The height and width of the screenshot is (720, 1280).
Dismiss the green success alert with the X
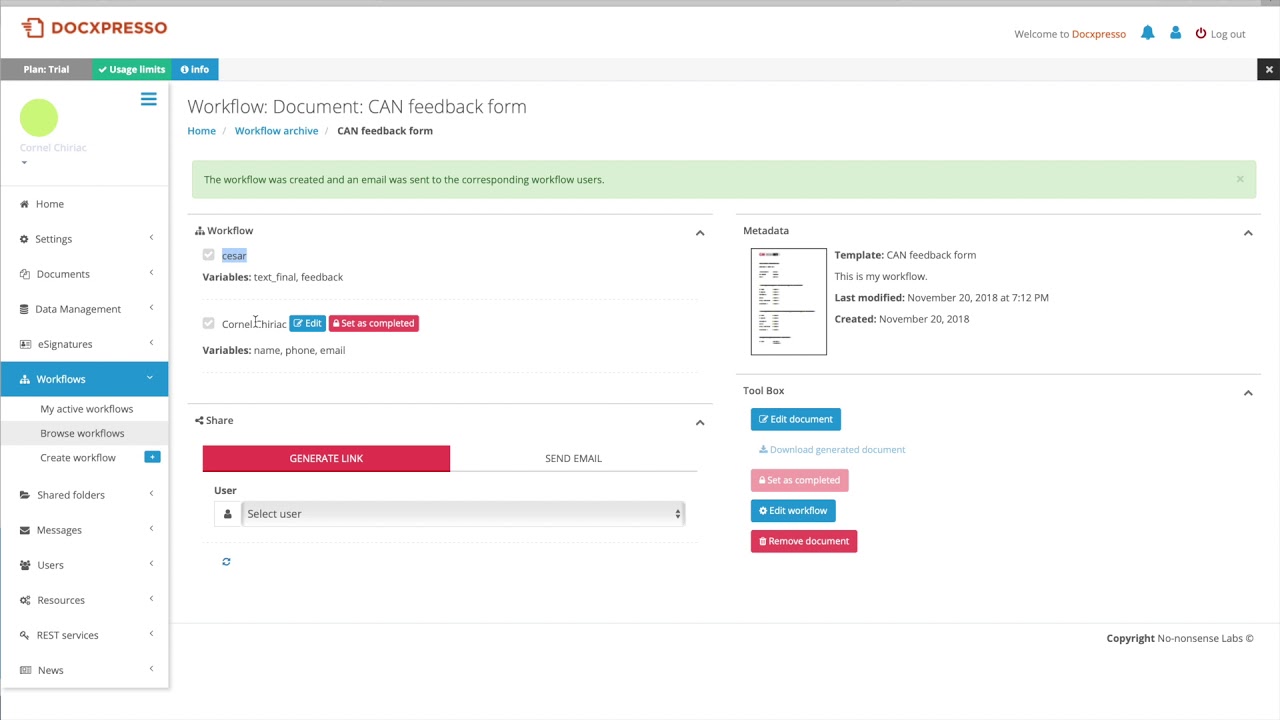[1240, 179]
